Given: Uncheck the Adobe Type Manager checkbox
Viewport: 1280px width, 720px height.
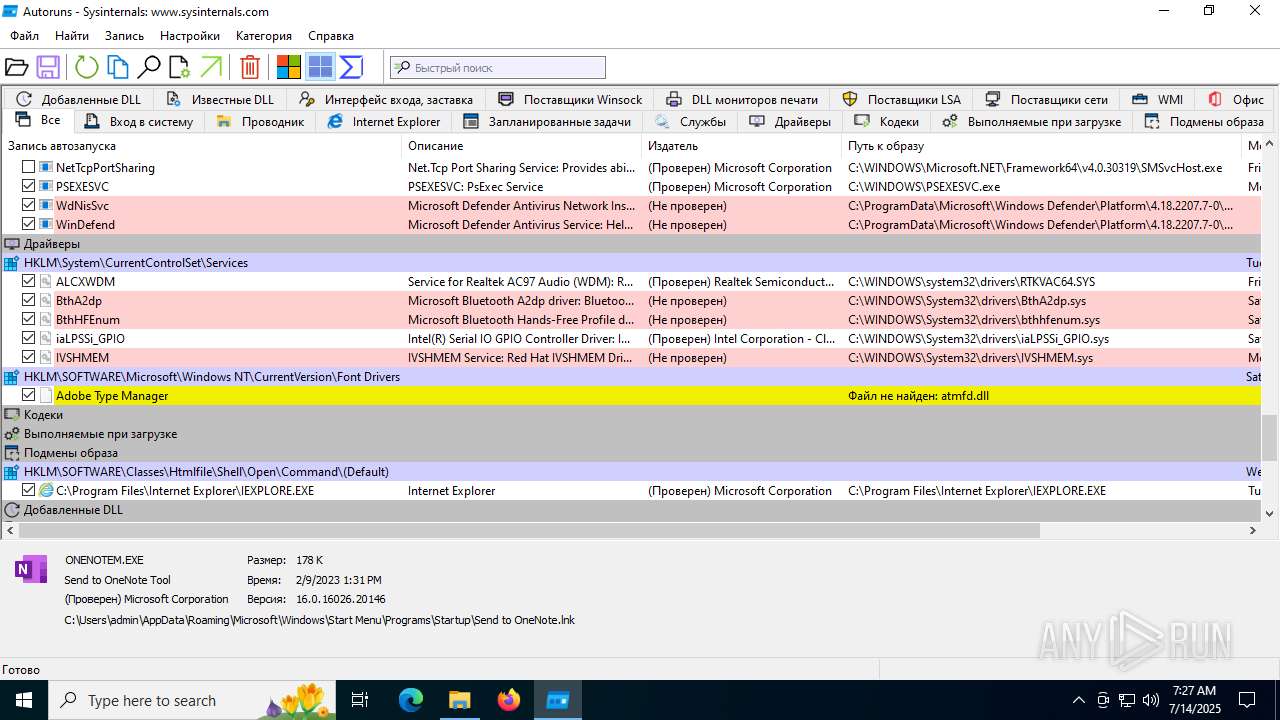Looking at the screenshot, I should 29,396.
